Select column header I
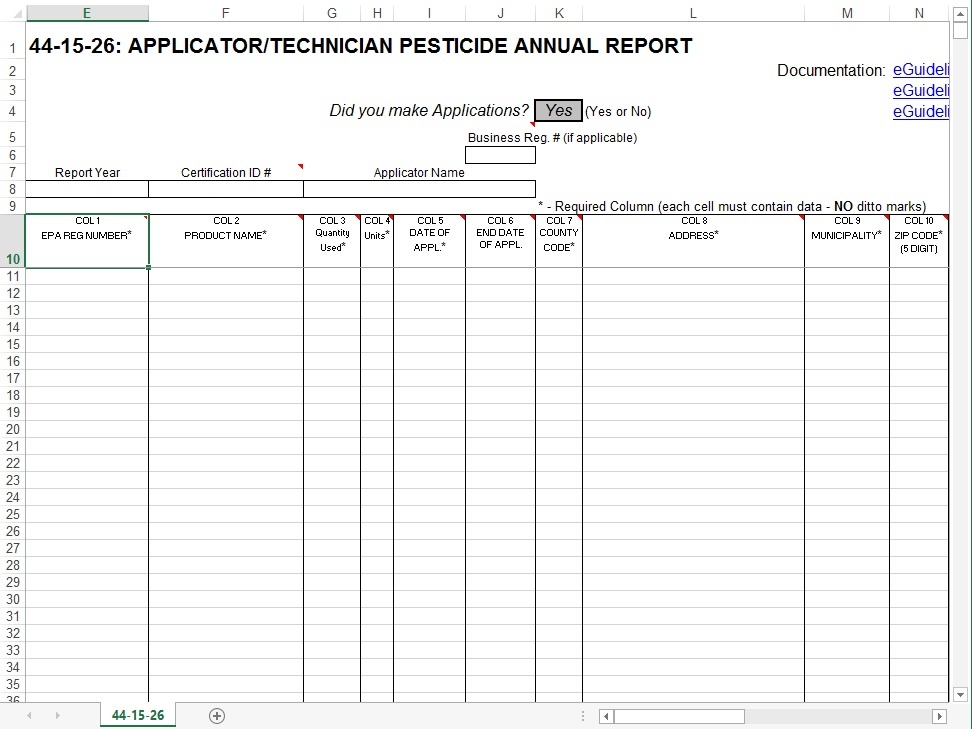The width and height of the screenshot is (972, 729). click(x=429, y=13)
